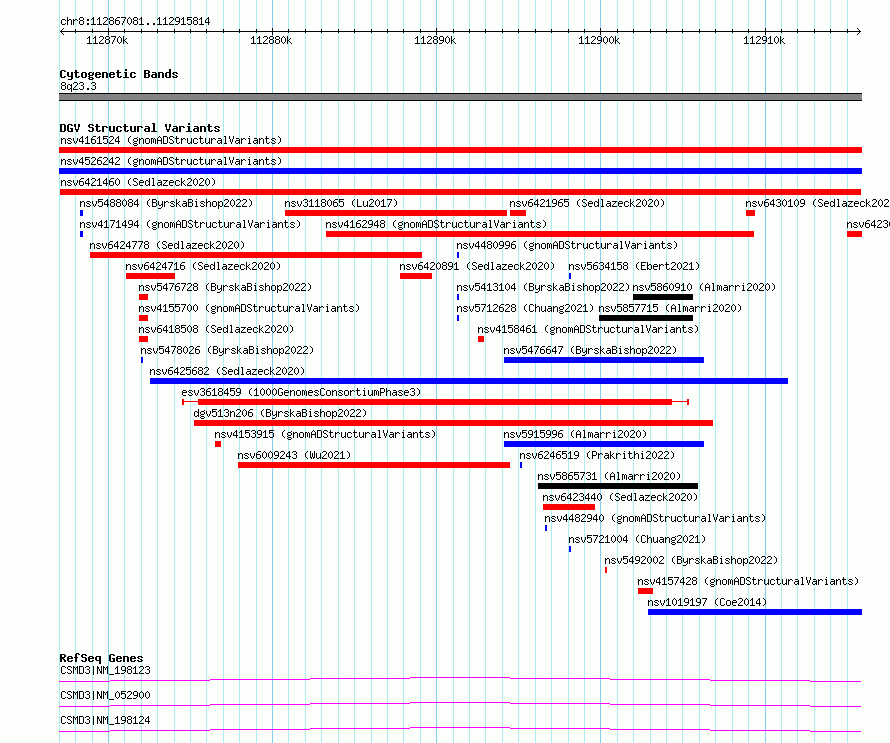Select the nsv4162948 red variant bar
This screenshot has width=890, height=743.
(540, 234)
